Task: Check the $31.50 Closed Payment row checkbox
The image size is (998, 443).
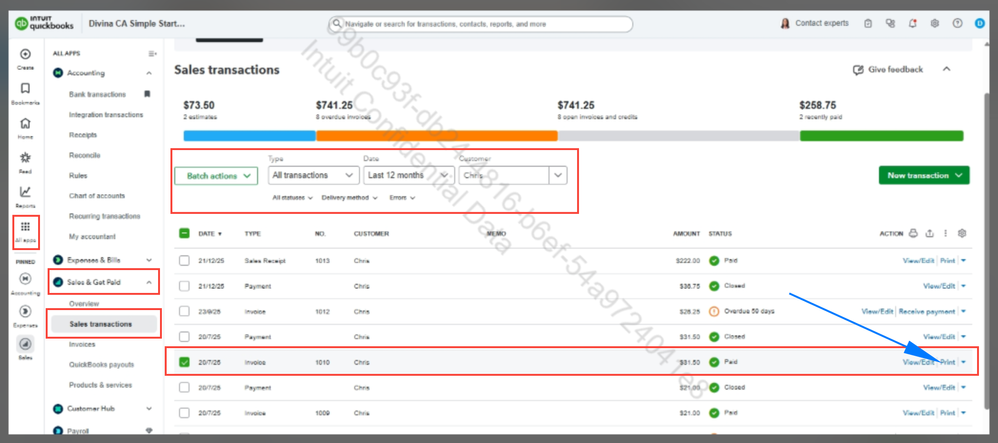Action: (184, 336)
